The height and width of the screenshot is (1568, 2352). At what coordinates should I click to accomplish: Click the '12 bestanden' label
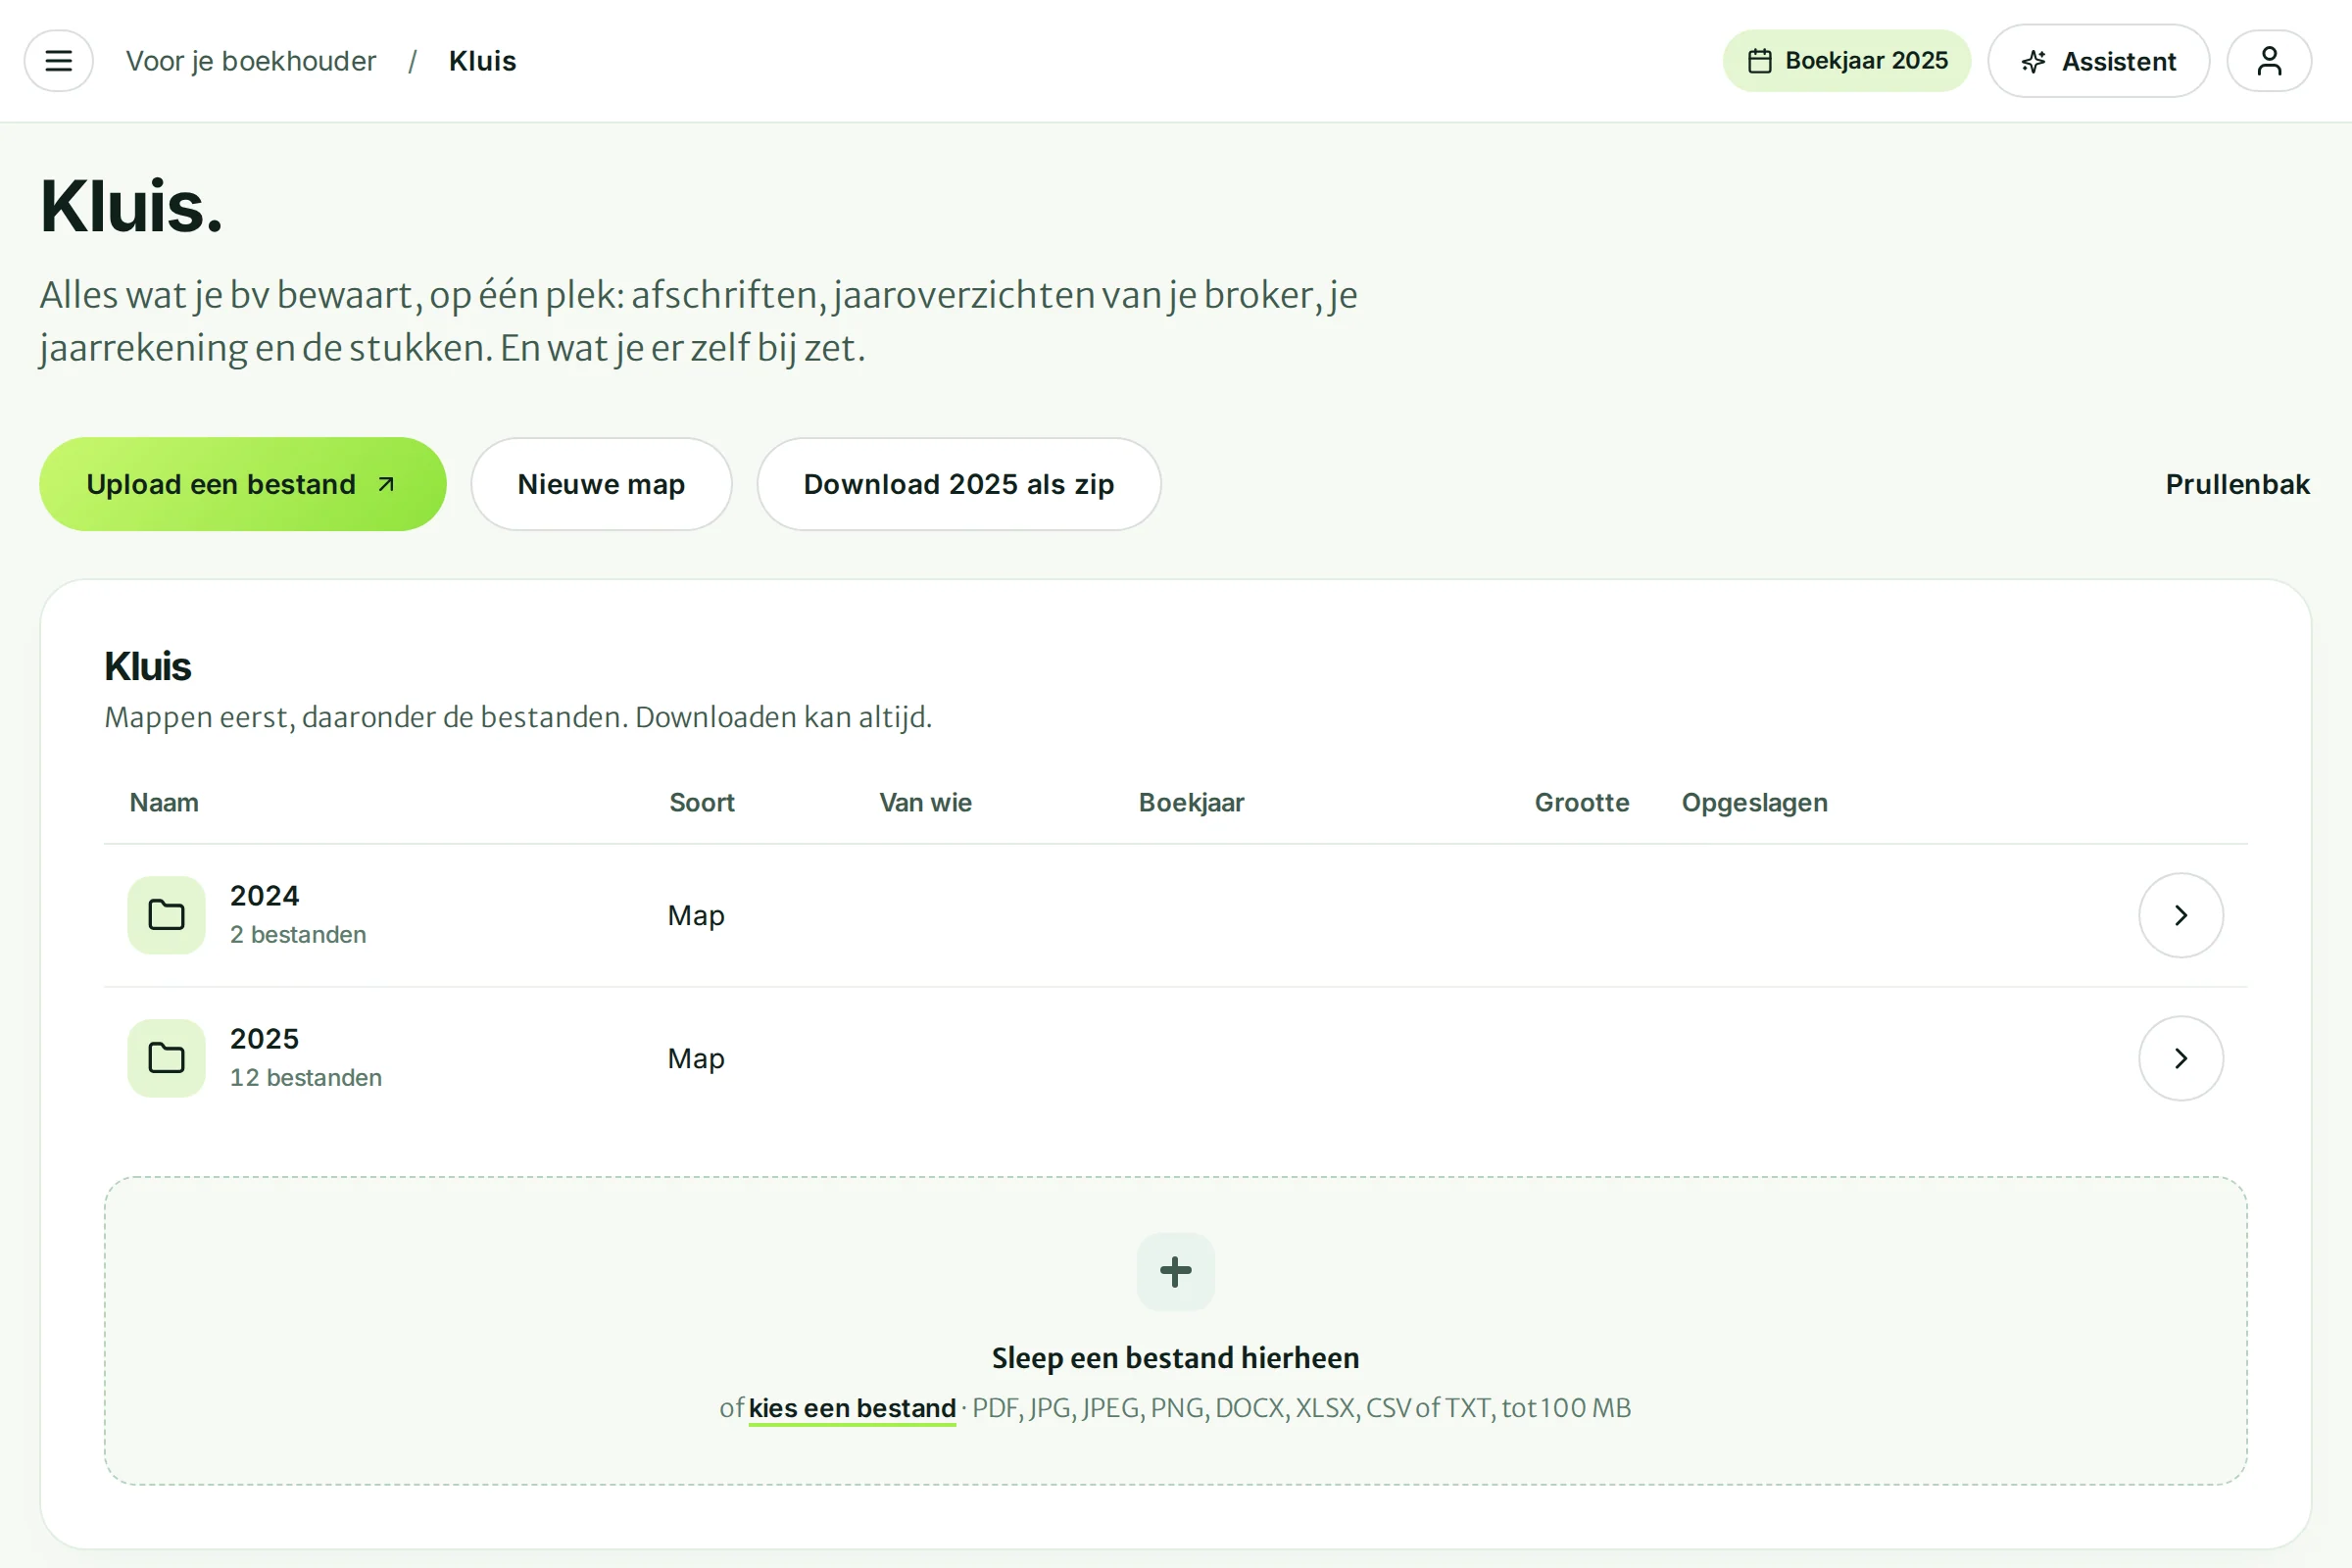click(306, 1078)
